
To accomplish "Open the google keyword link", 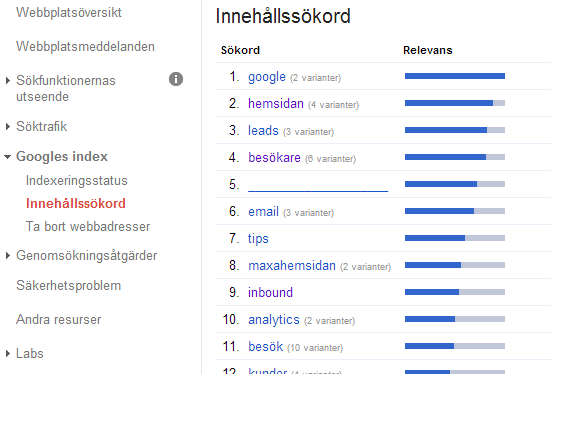I will 267,77.
